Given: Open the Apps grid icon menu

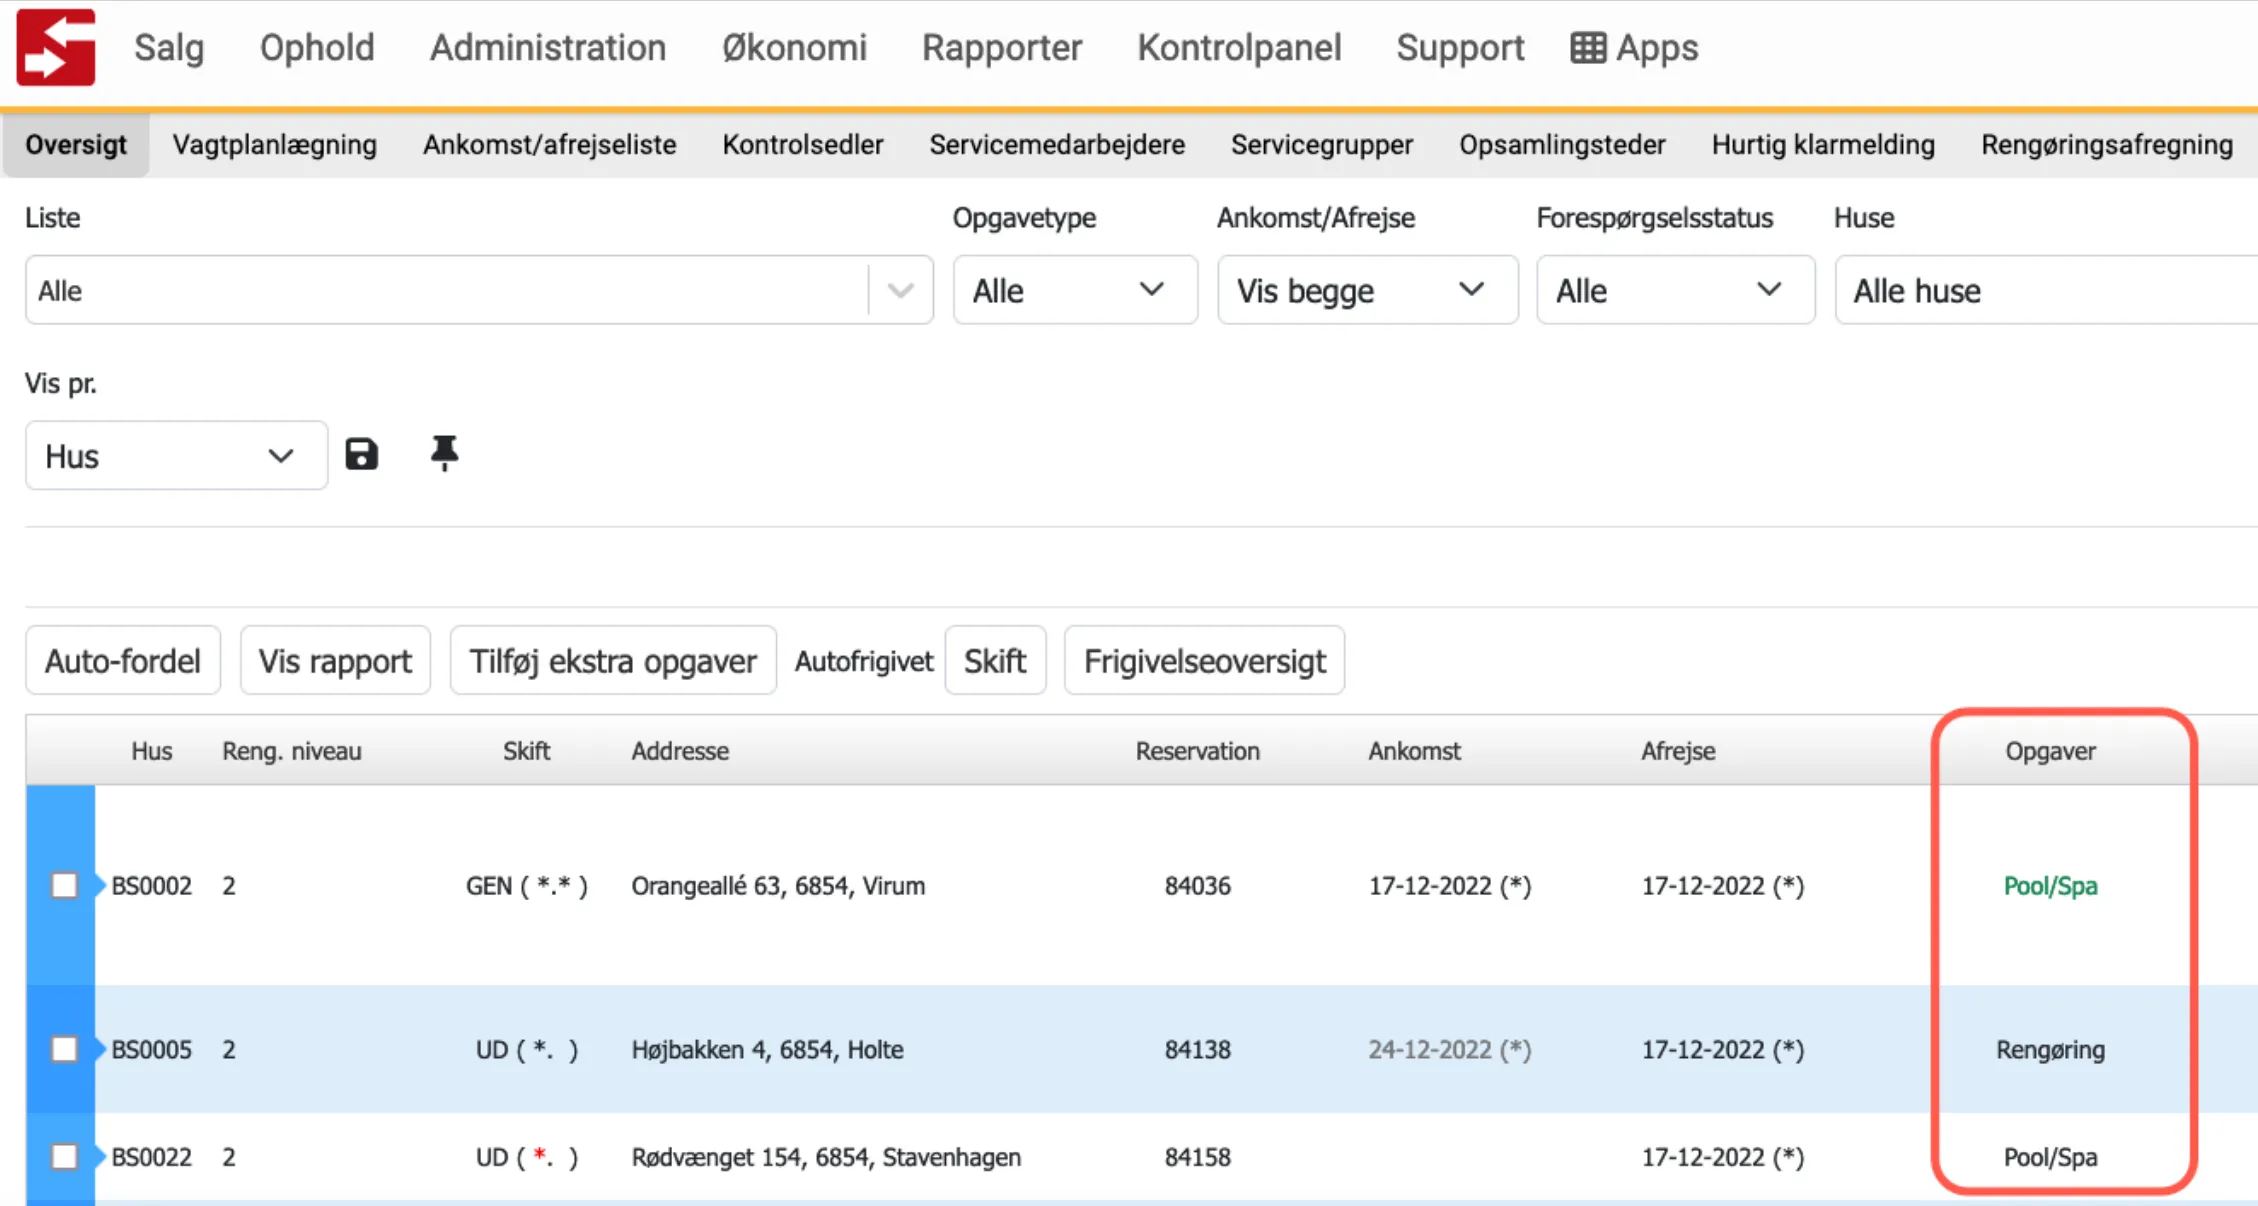Looking at the screenshot, I should click(x=1588, y=47).
